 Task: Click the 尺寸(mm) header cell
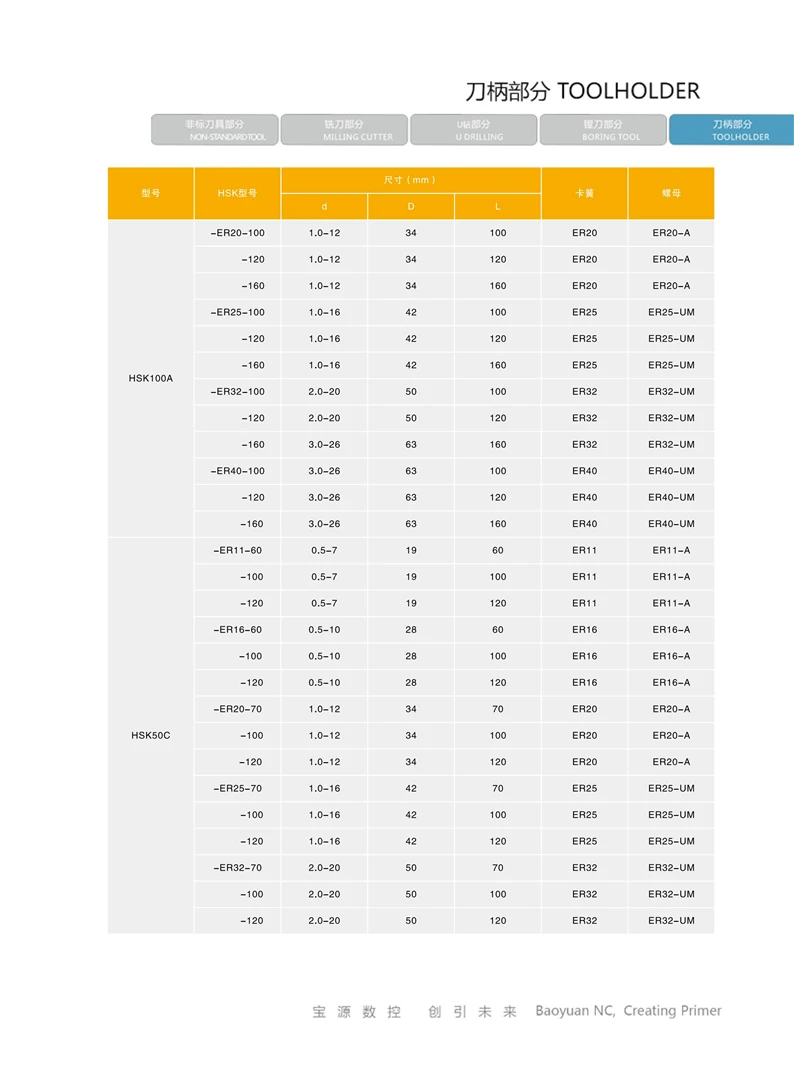pos(410,180)
